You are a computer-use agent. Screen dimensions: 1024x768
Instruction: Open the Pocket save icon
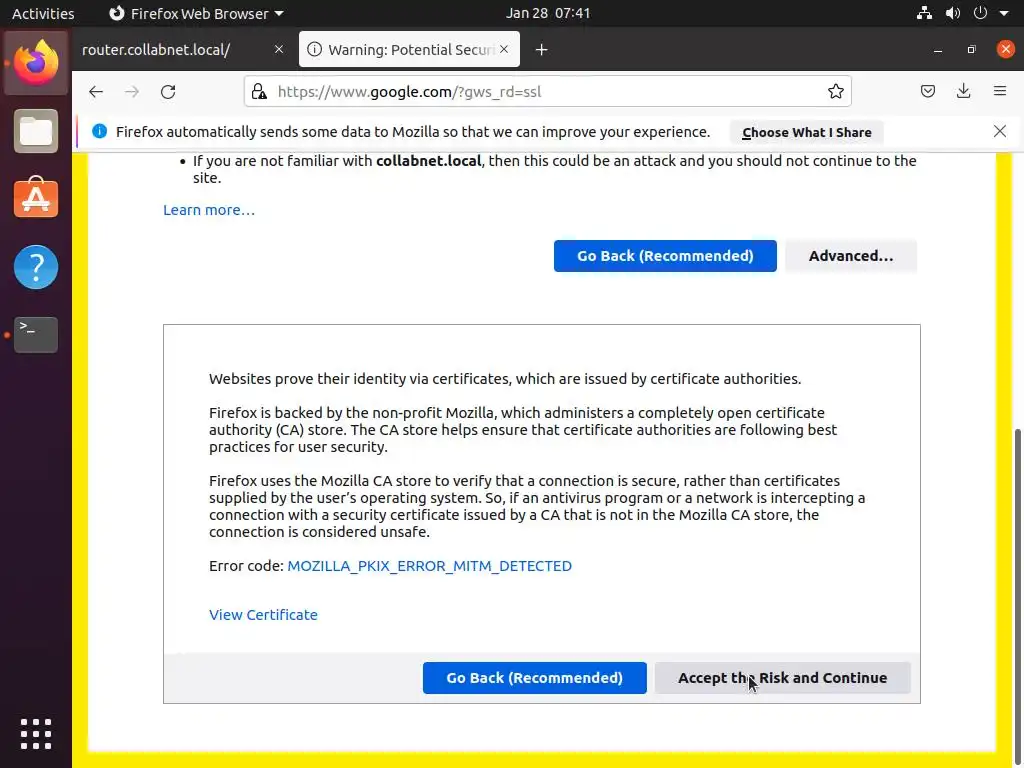(927, 91)
